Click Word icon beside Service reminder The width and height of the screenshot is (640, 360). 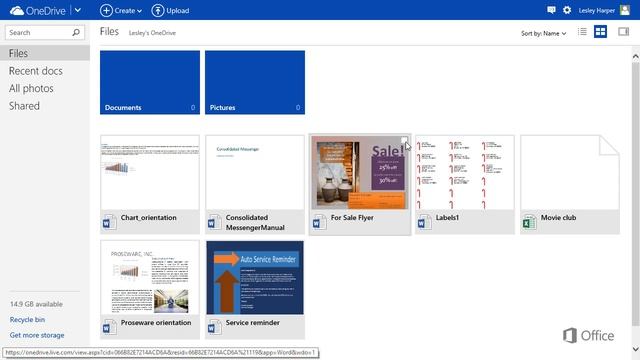point(214,327)
